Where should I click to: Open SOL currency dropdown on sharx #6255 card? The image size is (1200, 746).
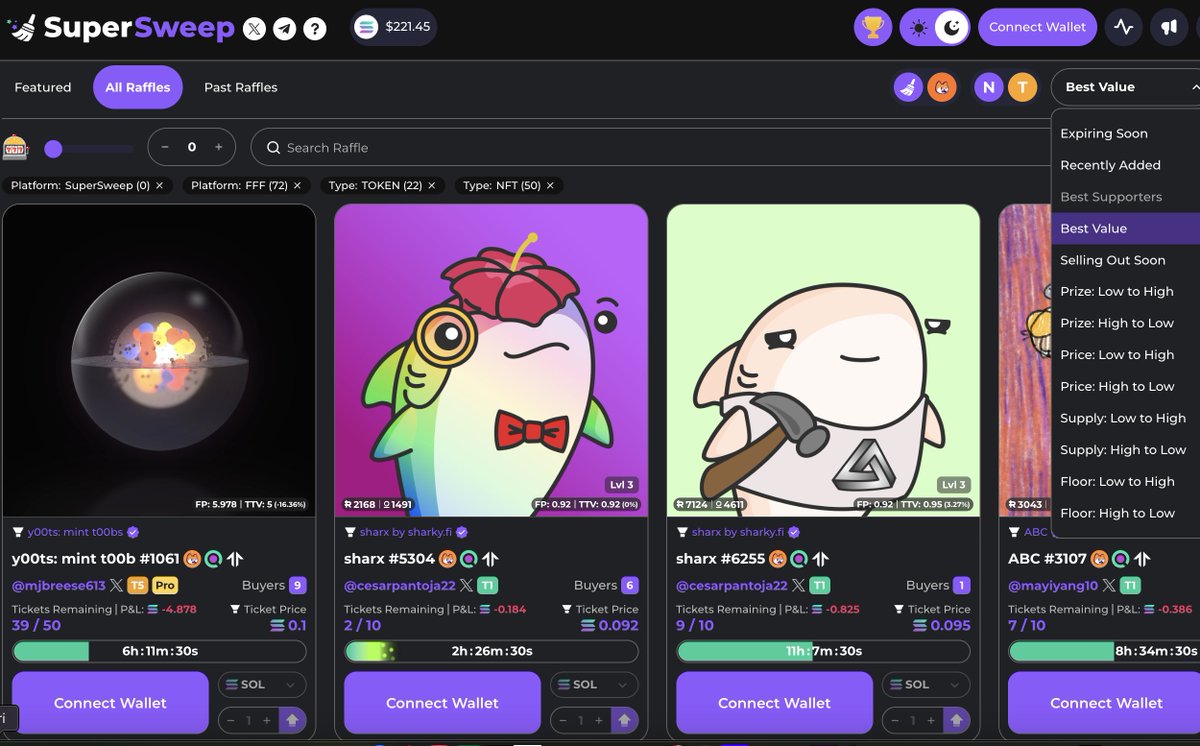tap(926, 685)
